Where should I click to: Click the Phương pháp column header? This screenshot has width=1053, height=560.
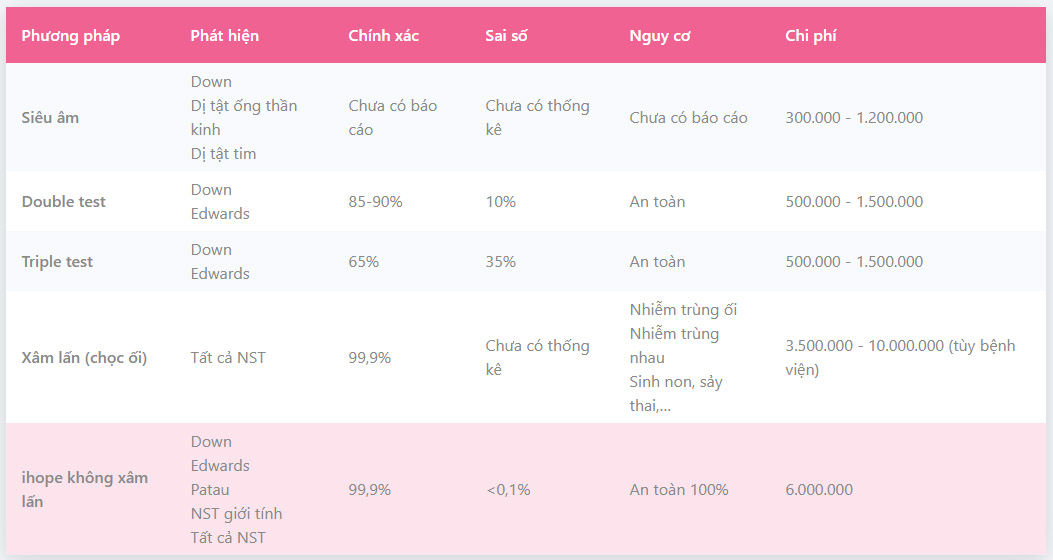pyautogui.click(x=71, y=36)
